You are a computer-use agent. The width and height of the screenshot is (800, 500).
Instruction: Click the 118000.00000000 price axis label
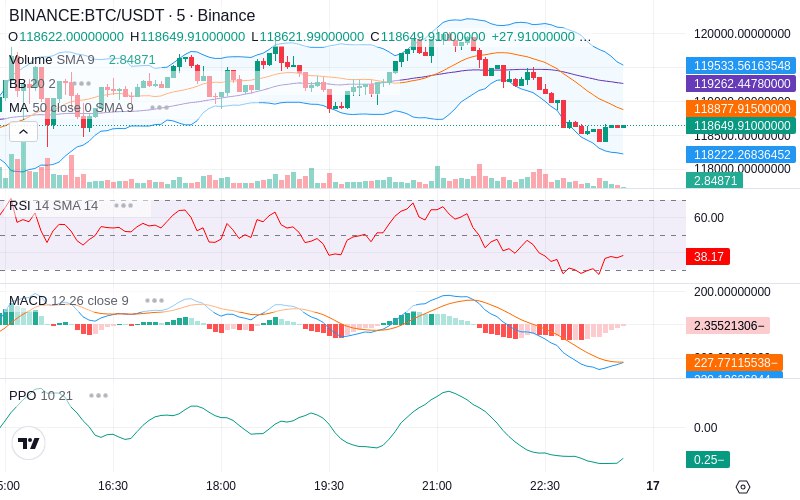742,169
